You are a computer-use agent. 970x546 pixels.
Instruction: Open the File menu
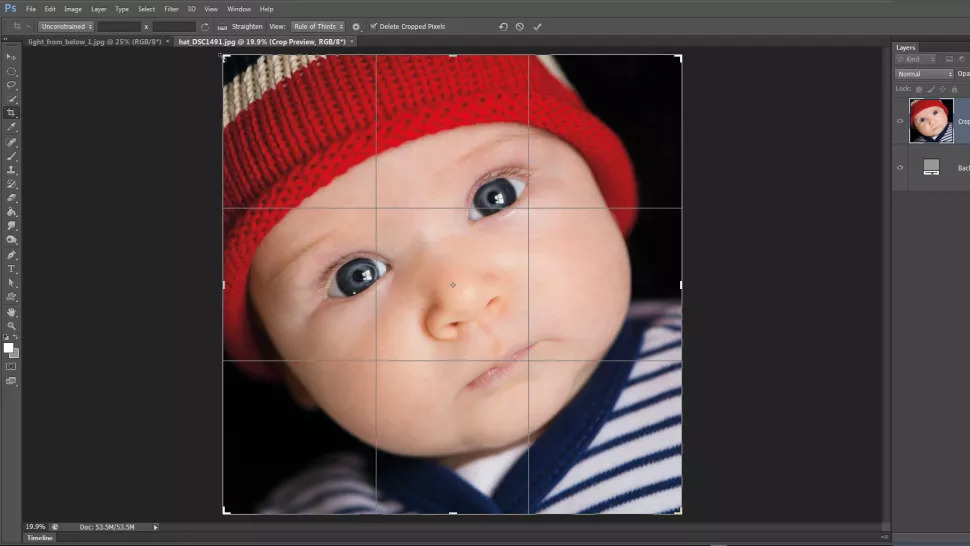(30, 9)
